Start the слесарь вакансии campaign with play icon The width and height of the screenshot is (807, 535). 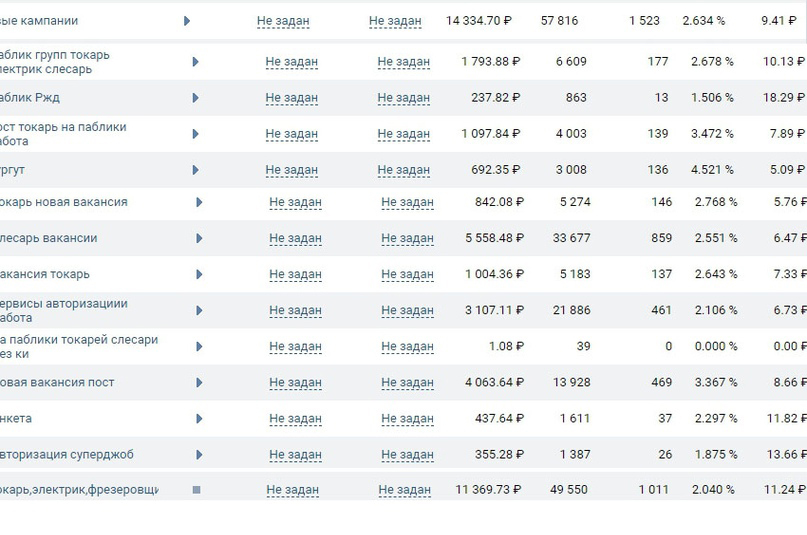coord(199,238)
